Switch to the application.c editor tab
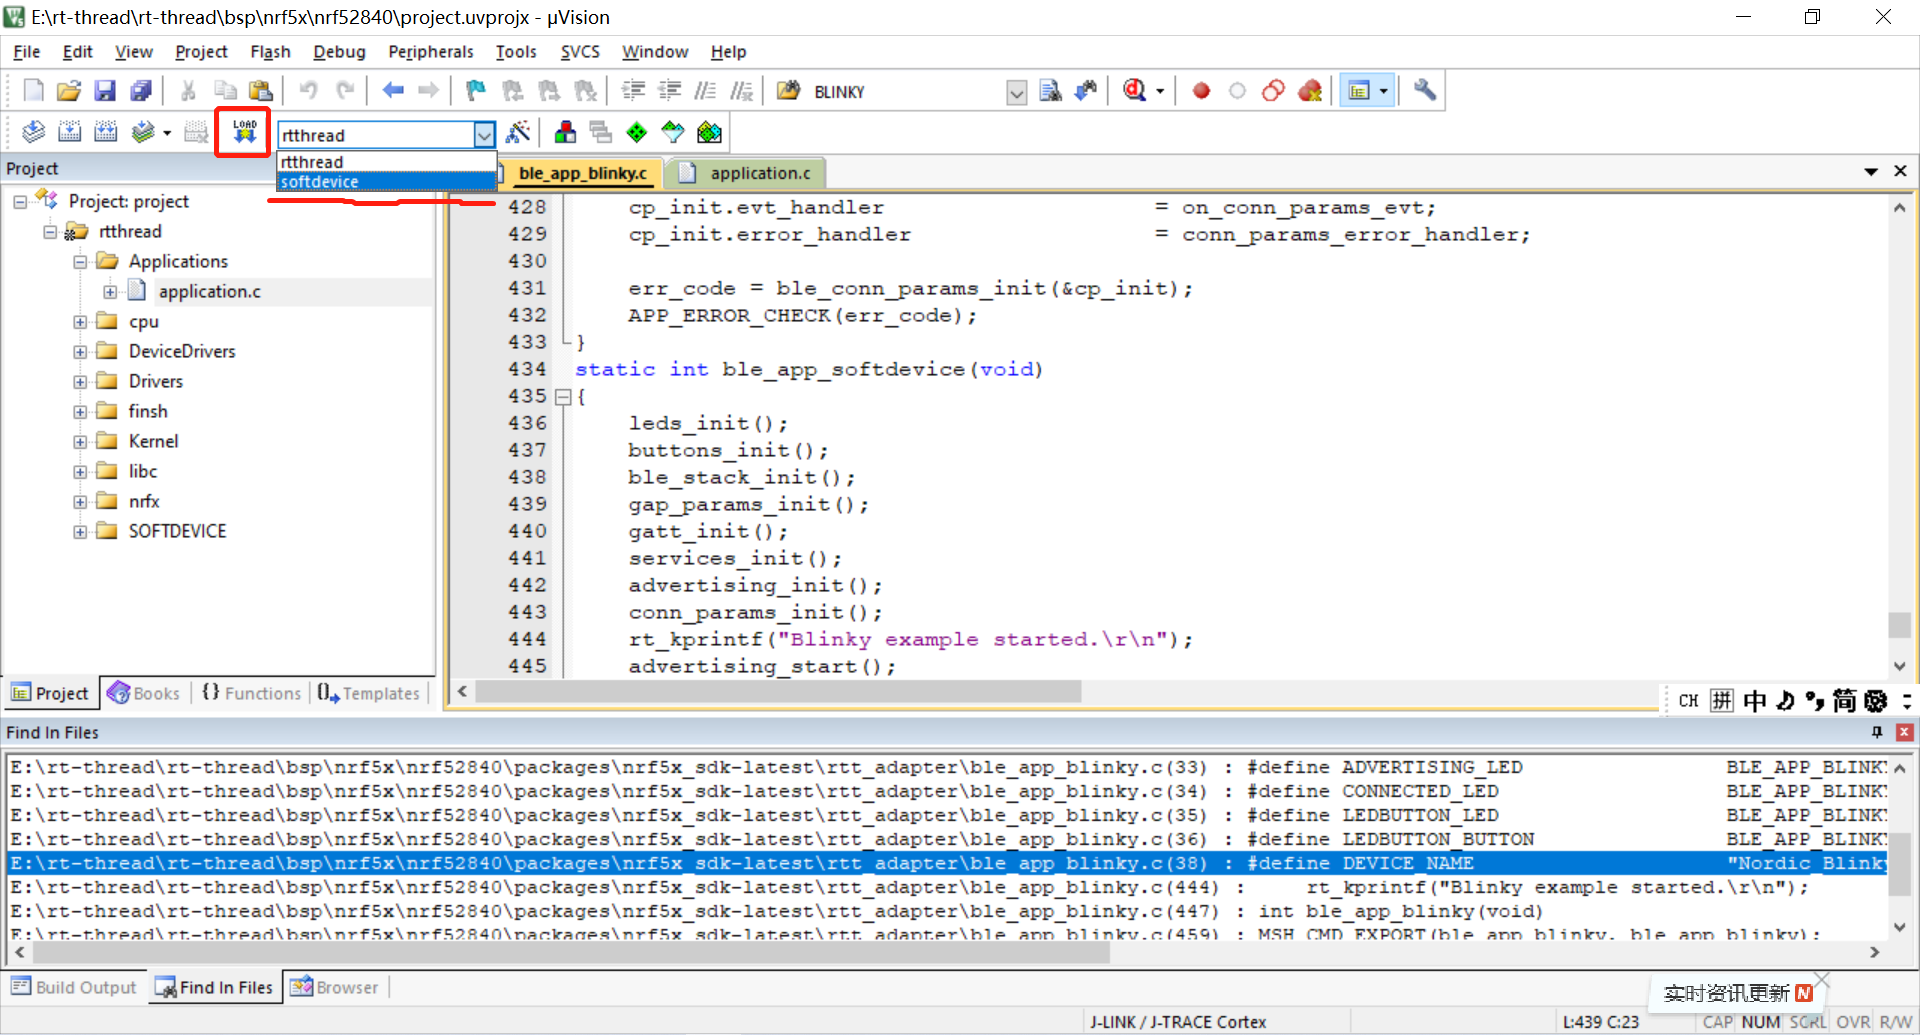 pyautogui.click(x=747, y=173)
